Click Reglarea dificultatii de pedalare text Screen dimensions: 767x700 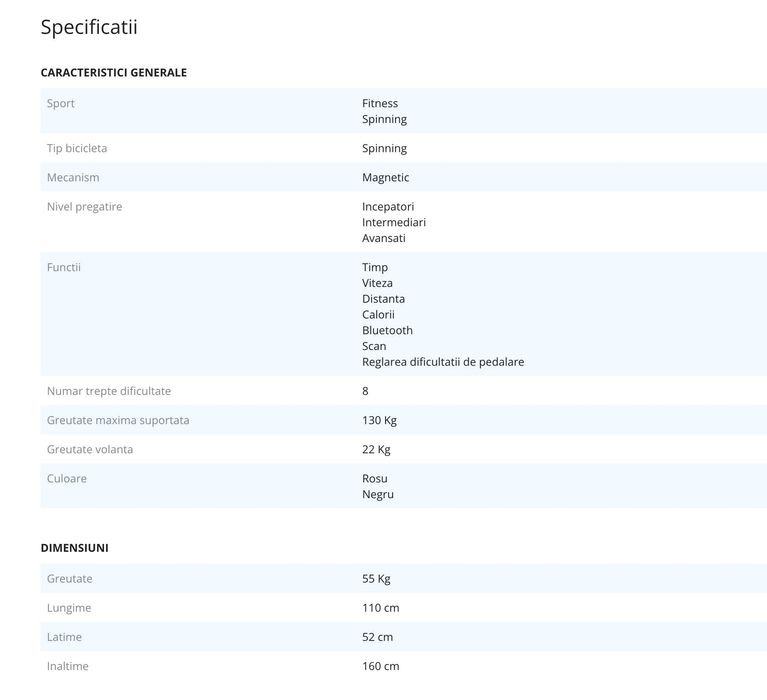tap(442, 362)
